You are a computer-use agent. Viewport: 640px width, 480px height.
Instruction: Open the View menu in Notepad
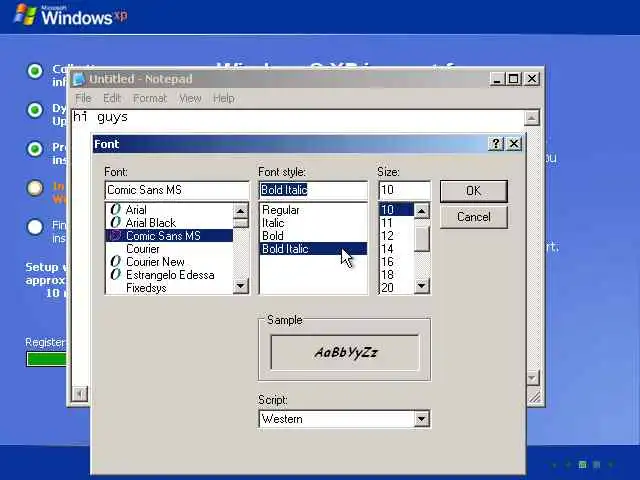[x=190, y=98]
